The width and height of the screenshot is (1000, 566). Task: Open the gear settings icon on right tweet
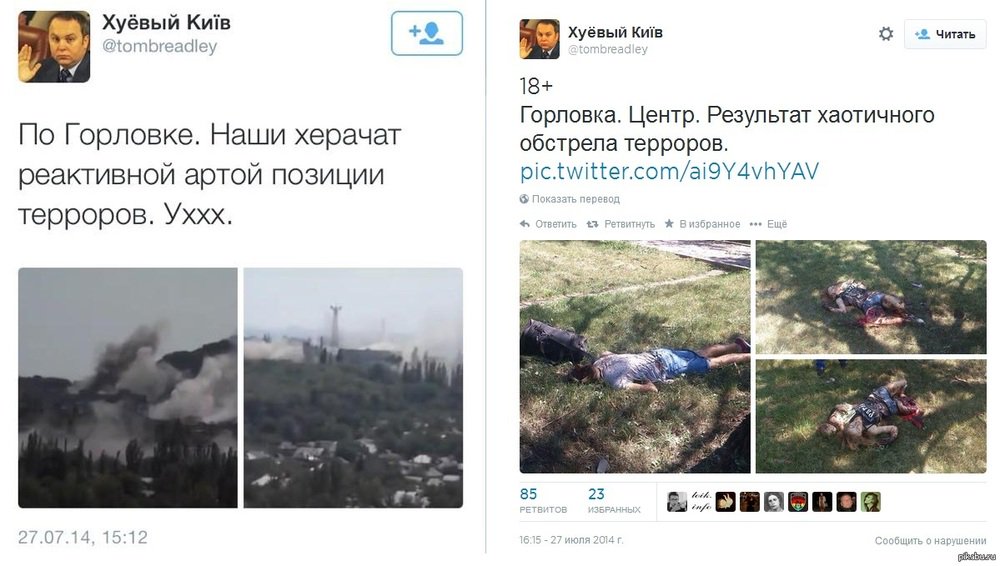coord(886,34)
